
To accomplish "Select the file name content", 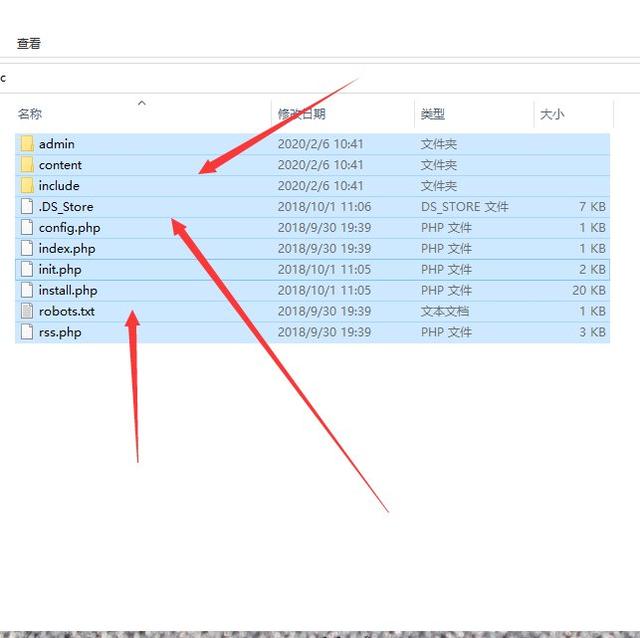I will click(x=60, y=165).
